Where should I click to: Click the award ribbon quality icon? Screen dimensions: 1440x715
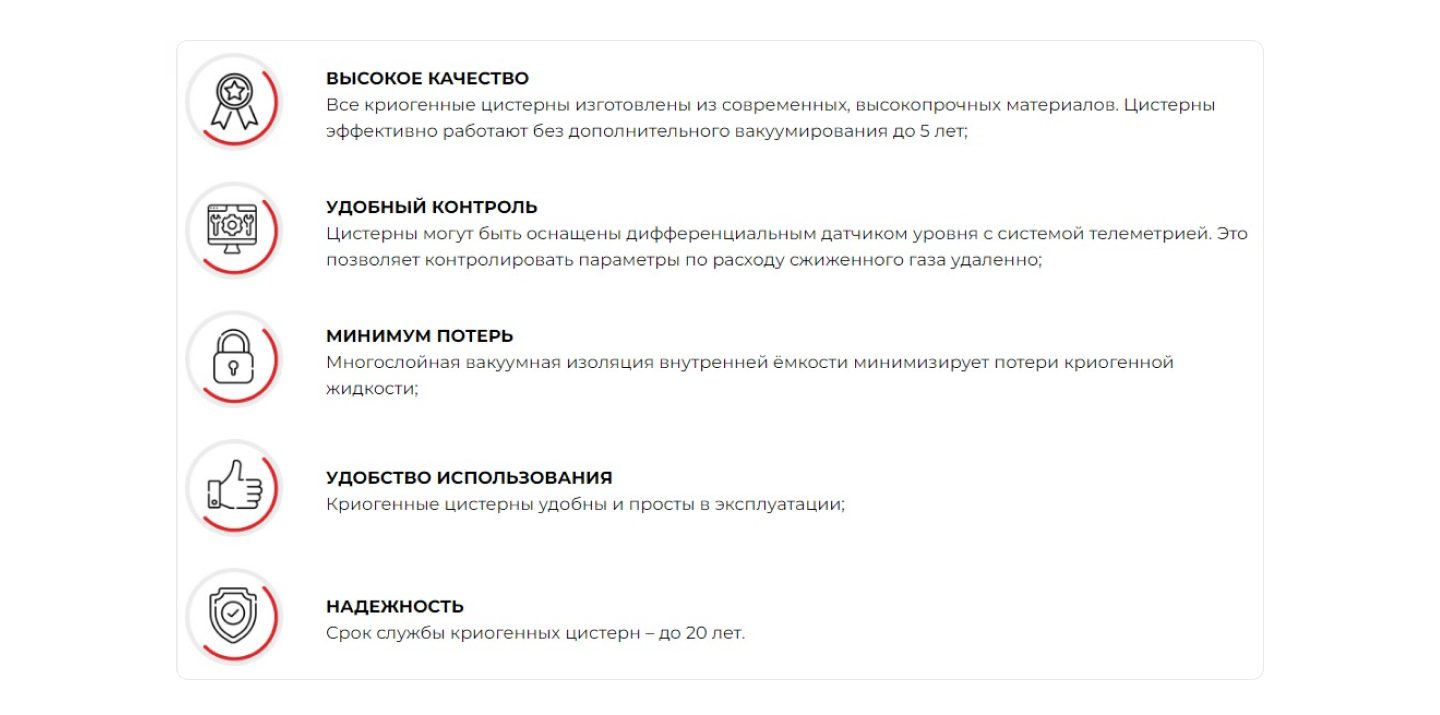[x=234, y=101]
